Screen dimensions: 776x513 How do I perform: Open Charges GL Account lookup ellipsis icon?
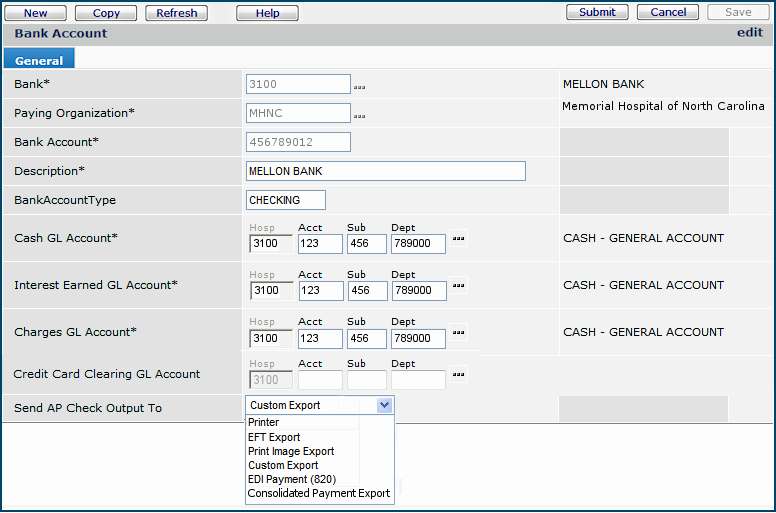pos(459,333)
